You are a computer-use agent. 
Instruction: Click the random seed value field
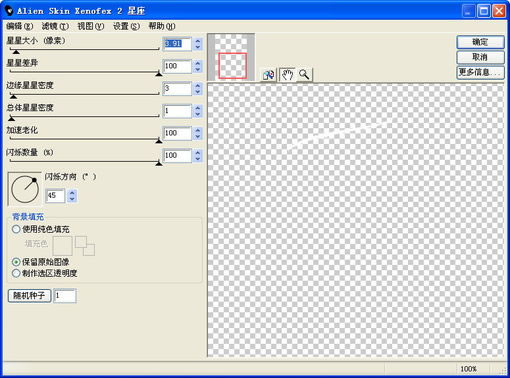tap(65, 296)
